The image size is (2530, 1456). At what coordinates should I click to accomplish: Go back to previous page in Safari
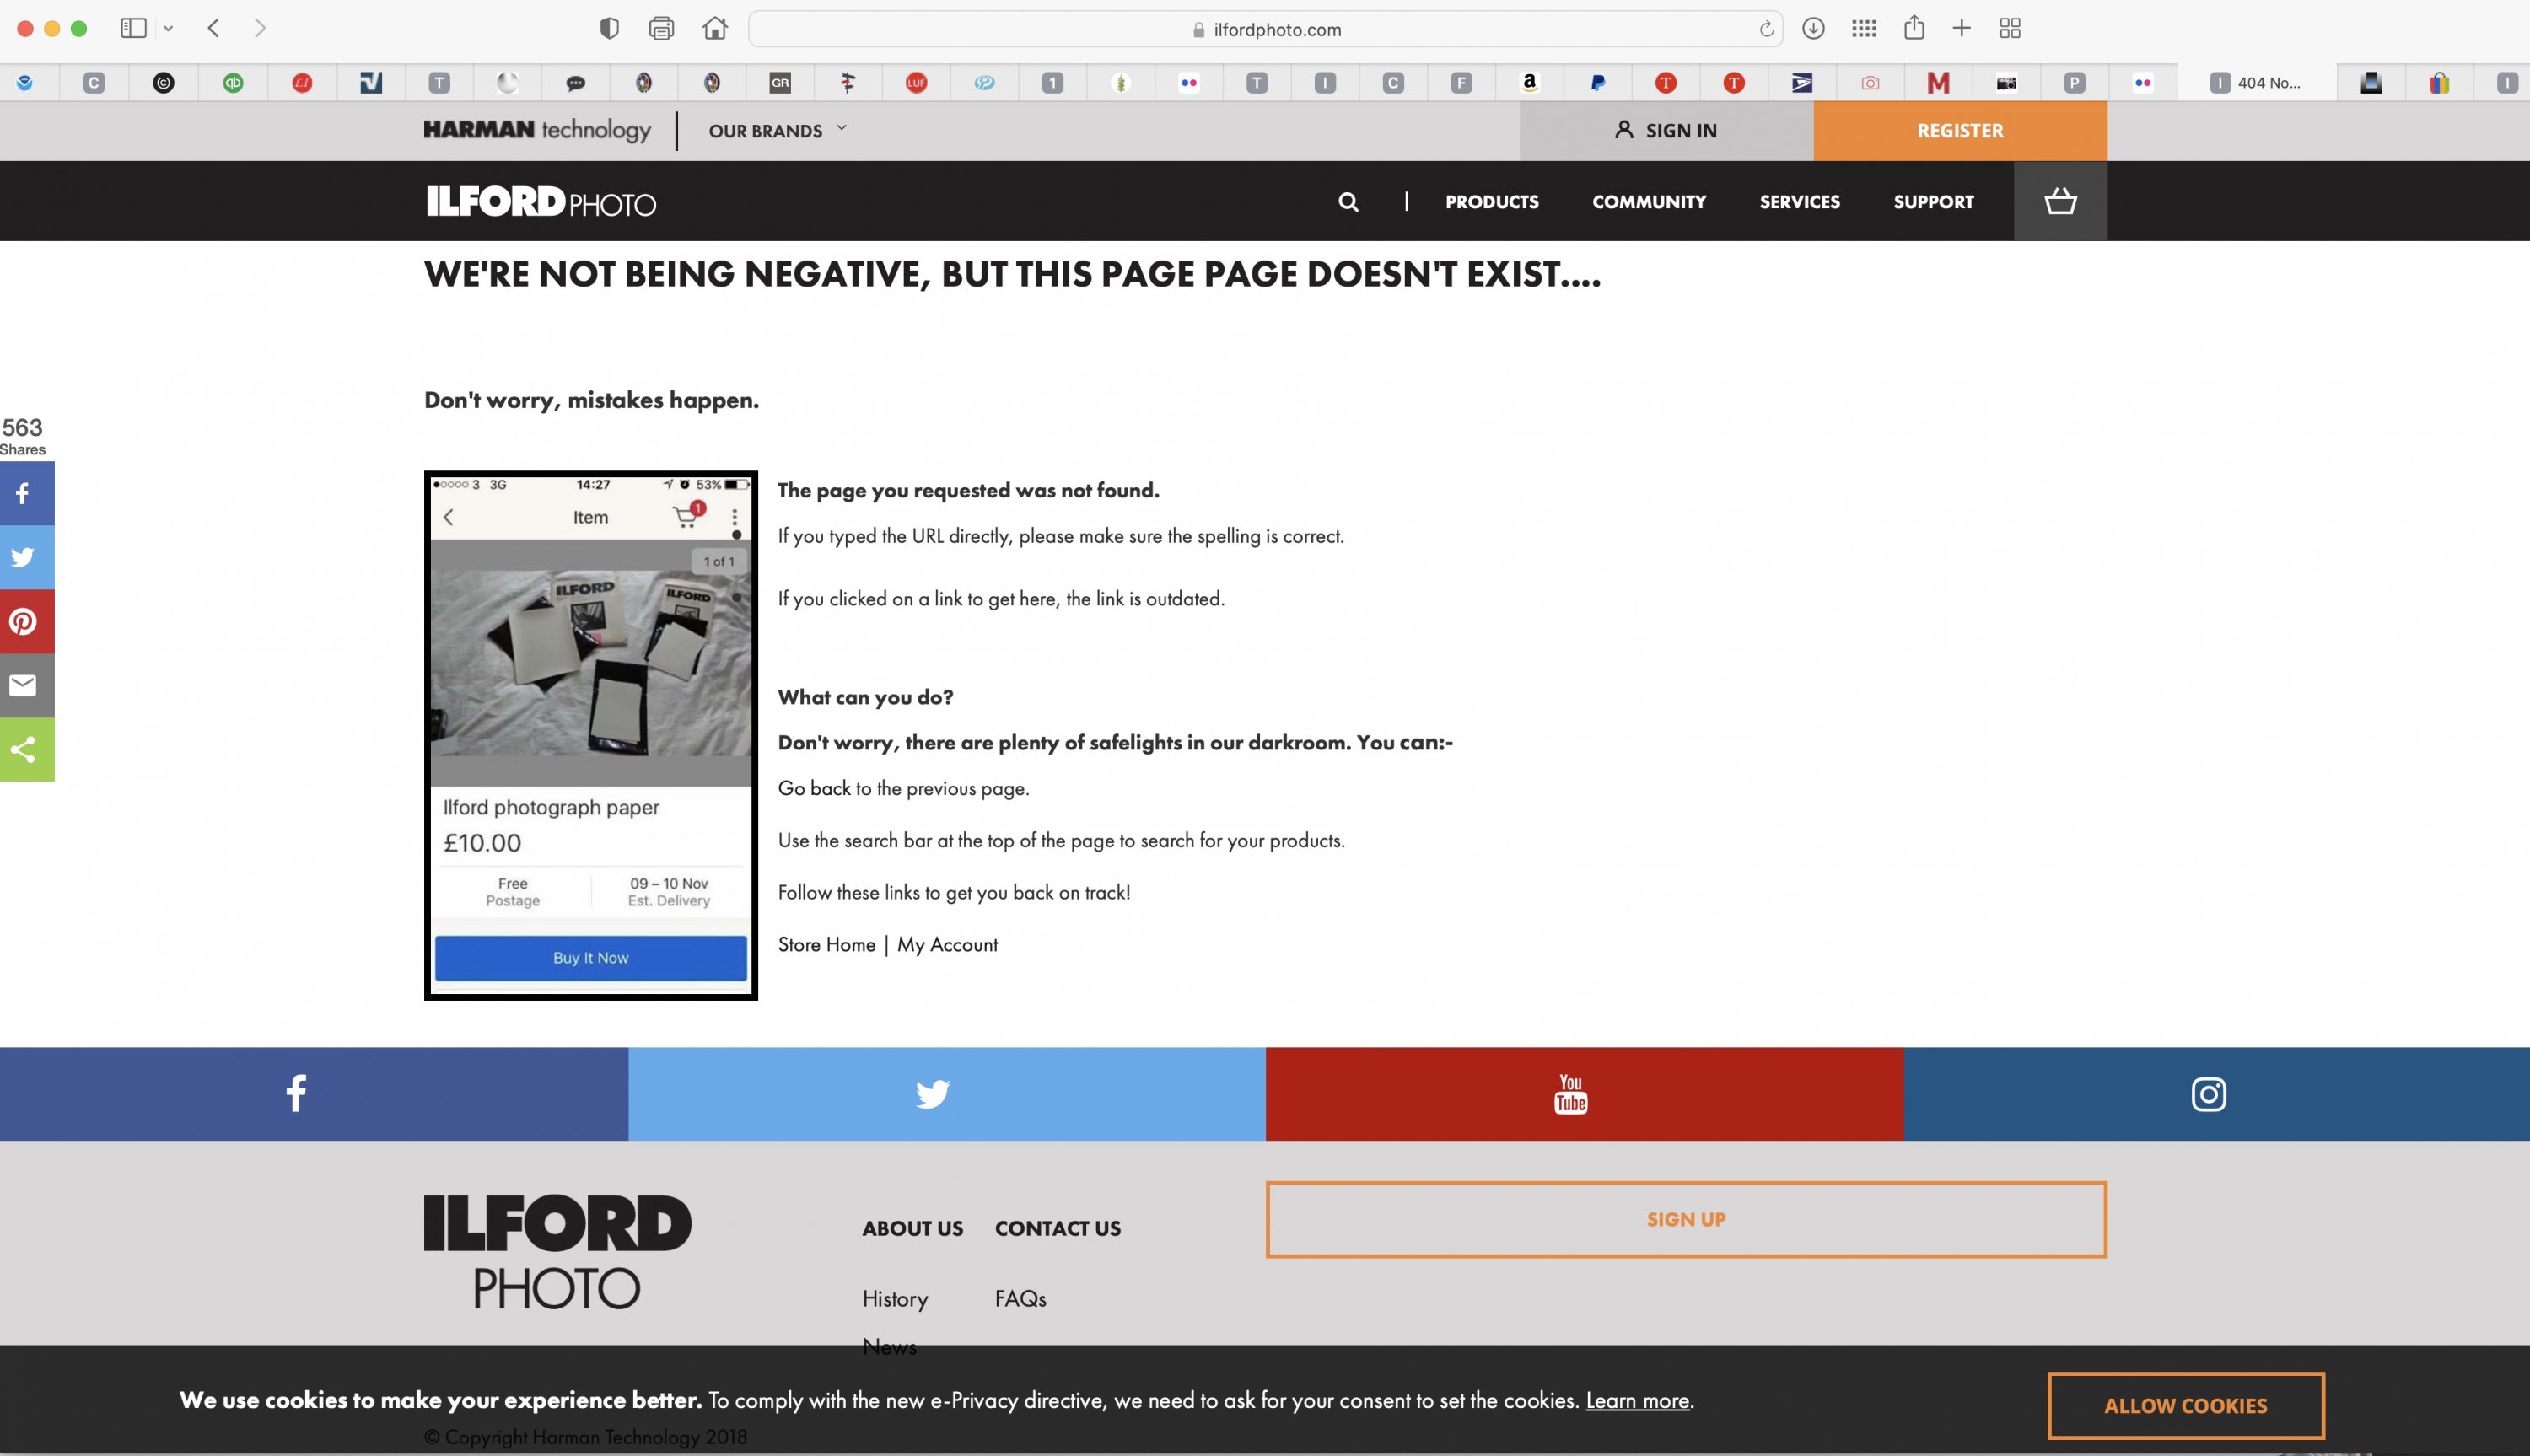click(213, 28)
